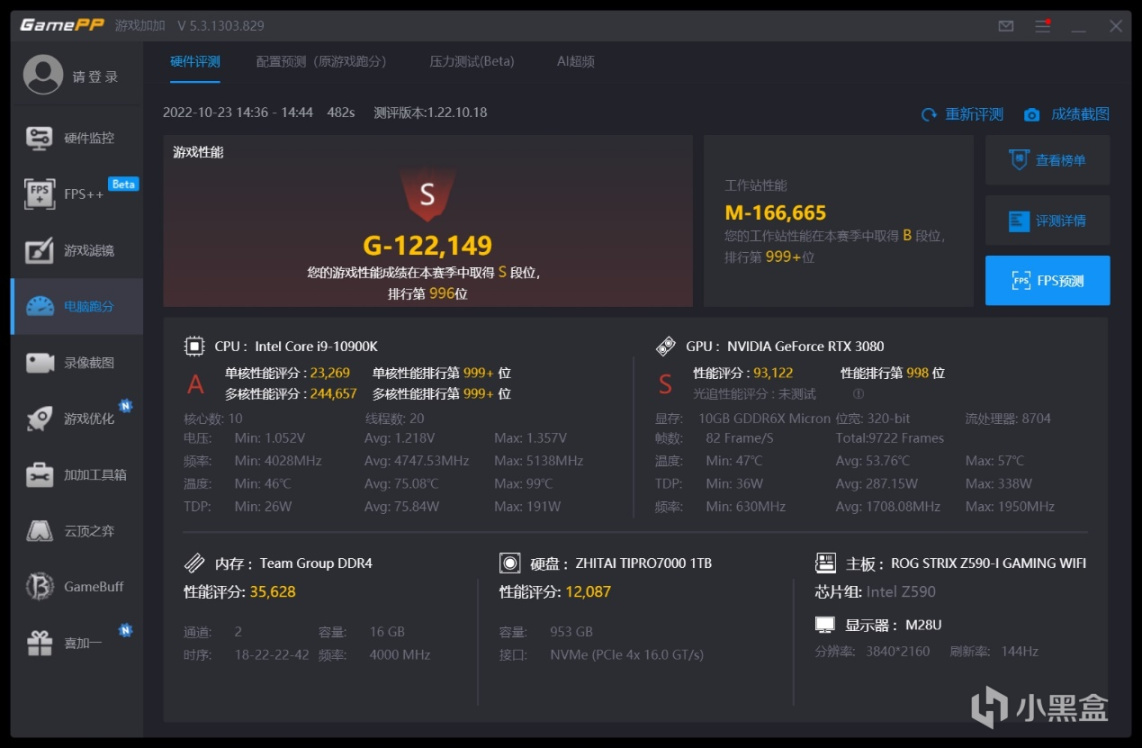Screen dimensions: 1142x748
Task: Click 测评版本:1.22.10.18 version text
Action: (430, 112)
